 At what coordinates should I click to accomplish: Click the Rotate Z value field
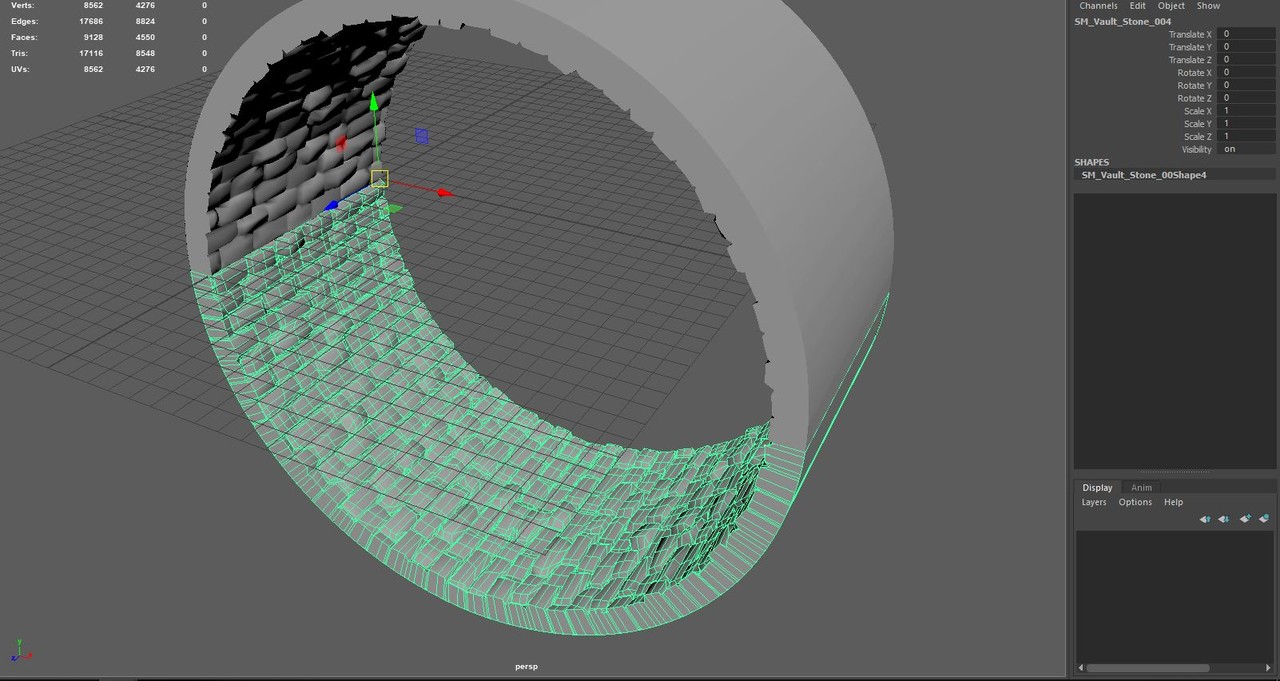pos(1245,98)
